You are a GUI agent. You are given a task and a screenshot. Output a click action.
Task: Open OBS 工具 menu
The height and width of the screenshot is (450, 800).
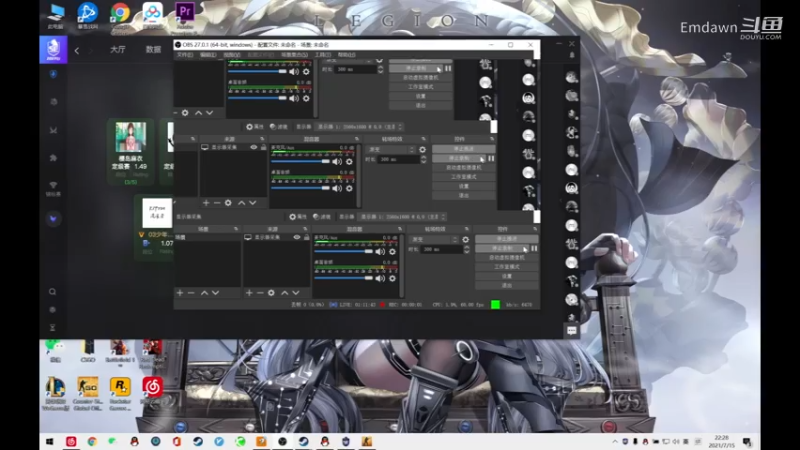coord(322,55)
